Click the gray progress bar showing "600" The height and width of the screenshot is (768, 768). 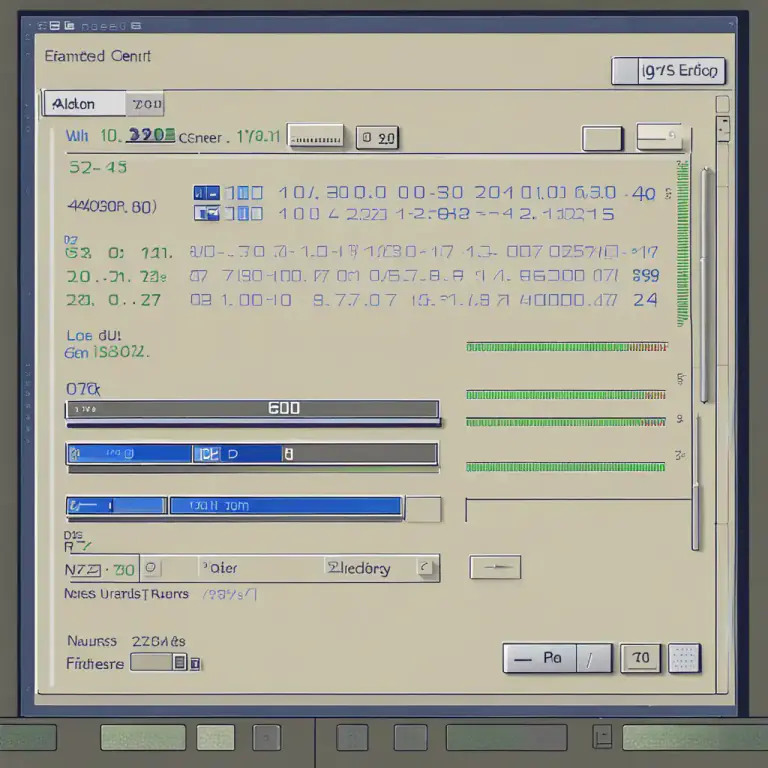point(252,409)
